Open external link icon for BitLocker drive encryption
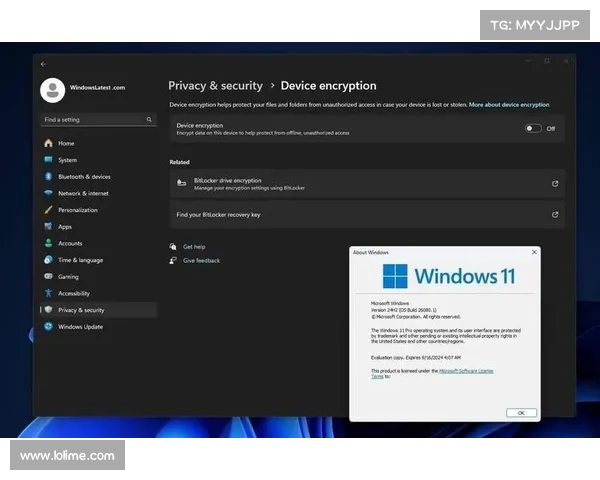Viewport: 600px width, 480px height. pyautogui.click(x=555, y=184)
